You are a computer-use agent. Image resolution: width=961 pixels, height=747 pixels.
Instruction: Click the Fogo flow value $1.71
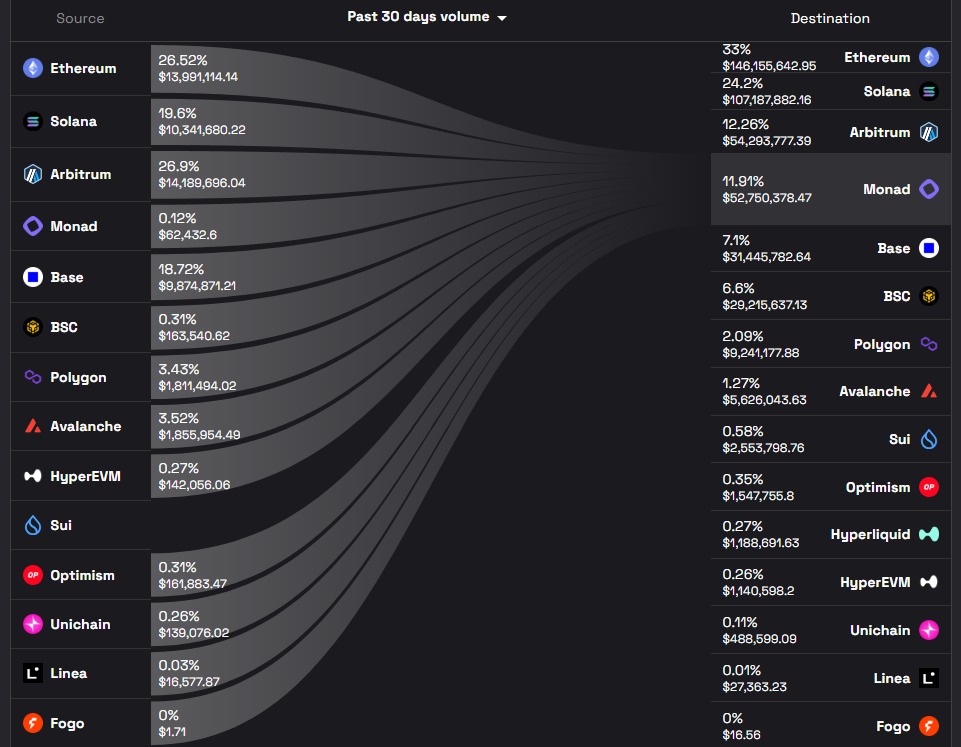coord(172,732)
